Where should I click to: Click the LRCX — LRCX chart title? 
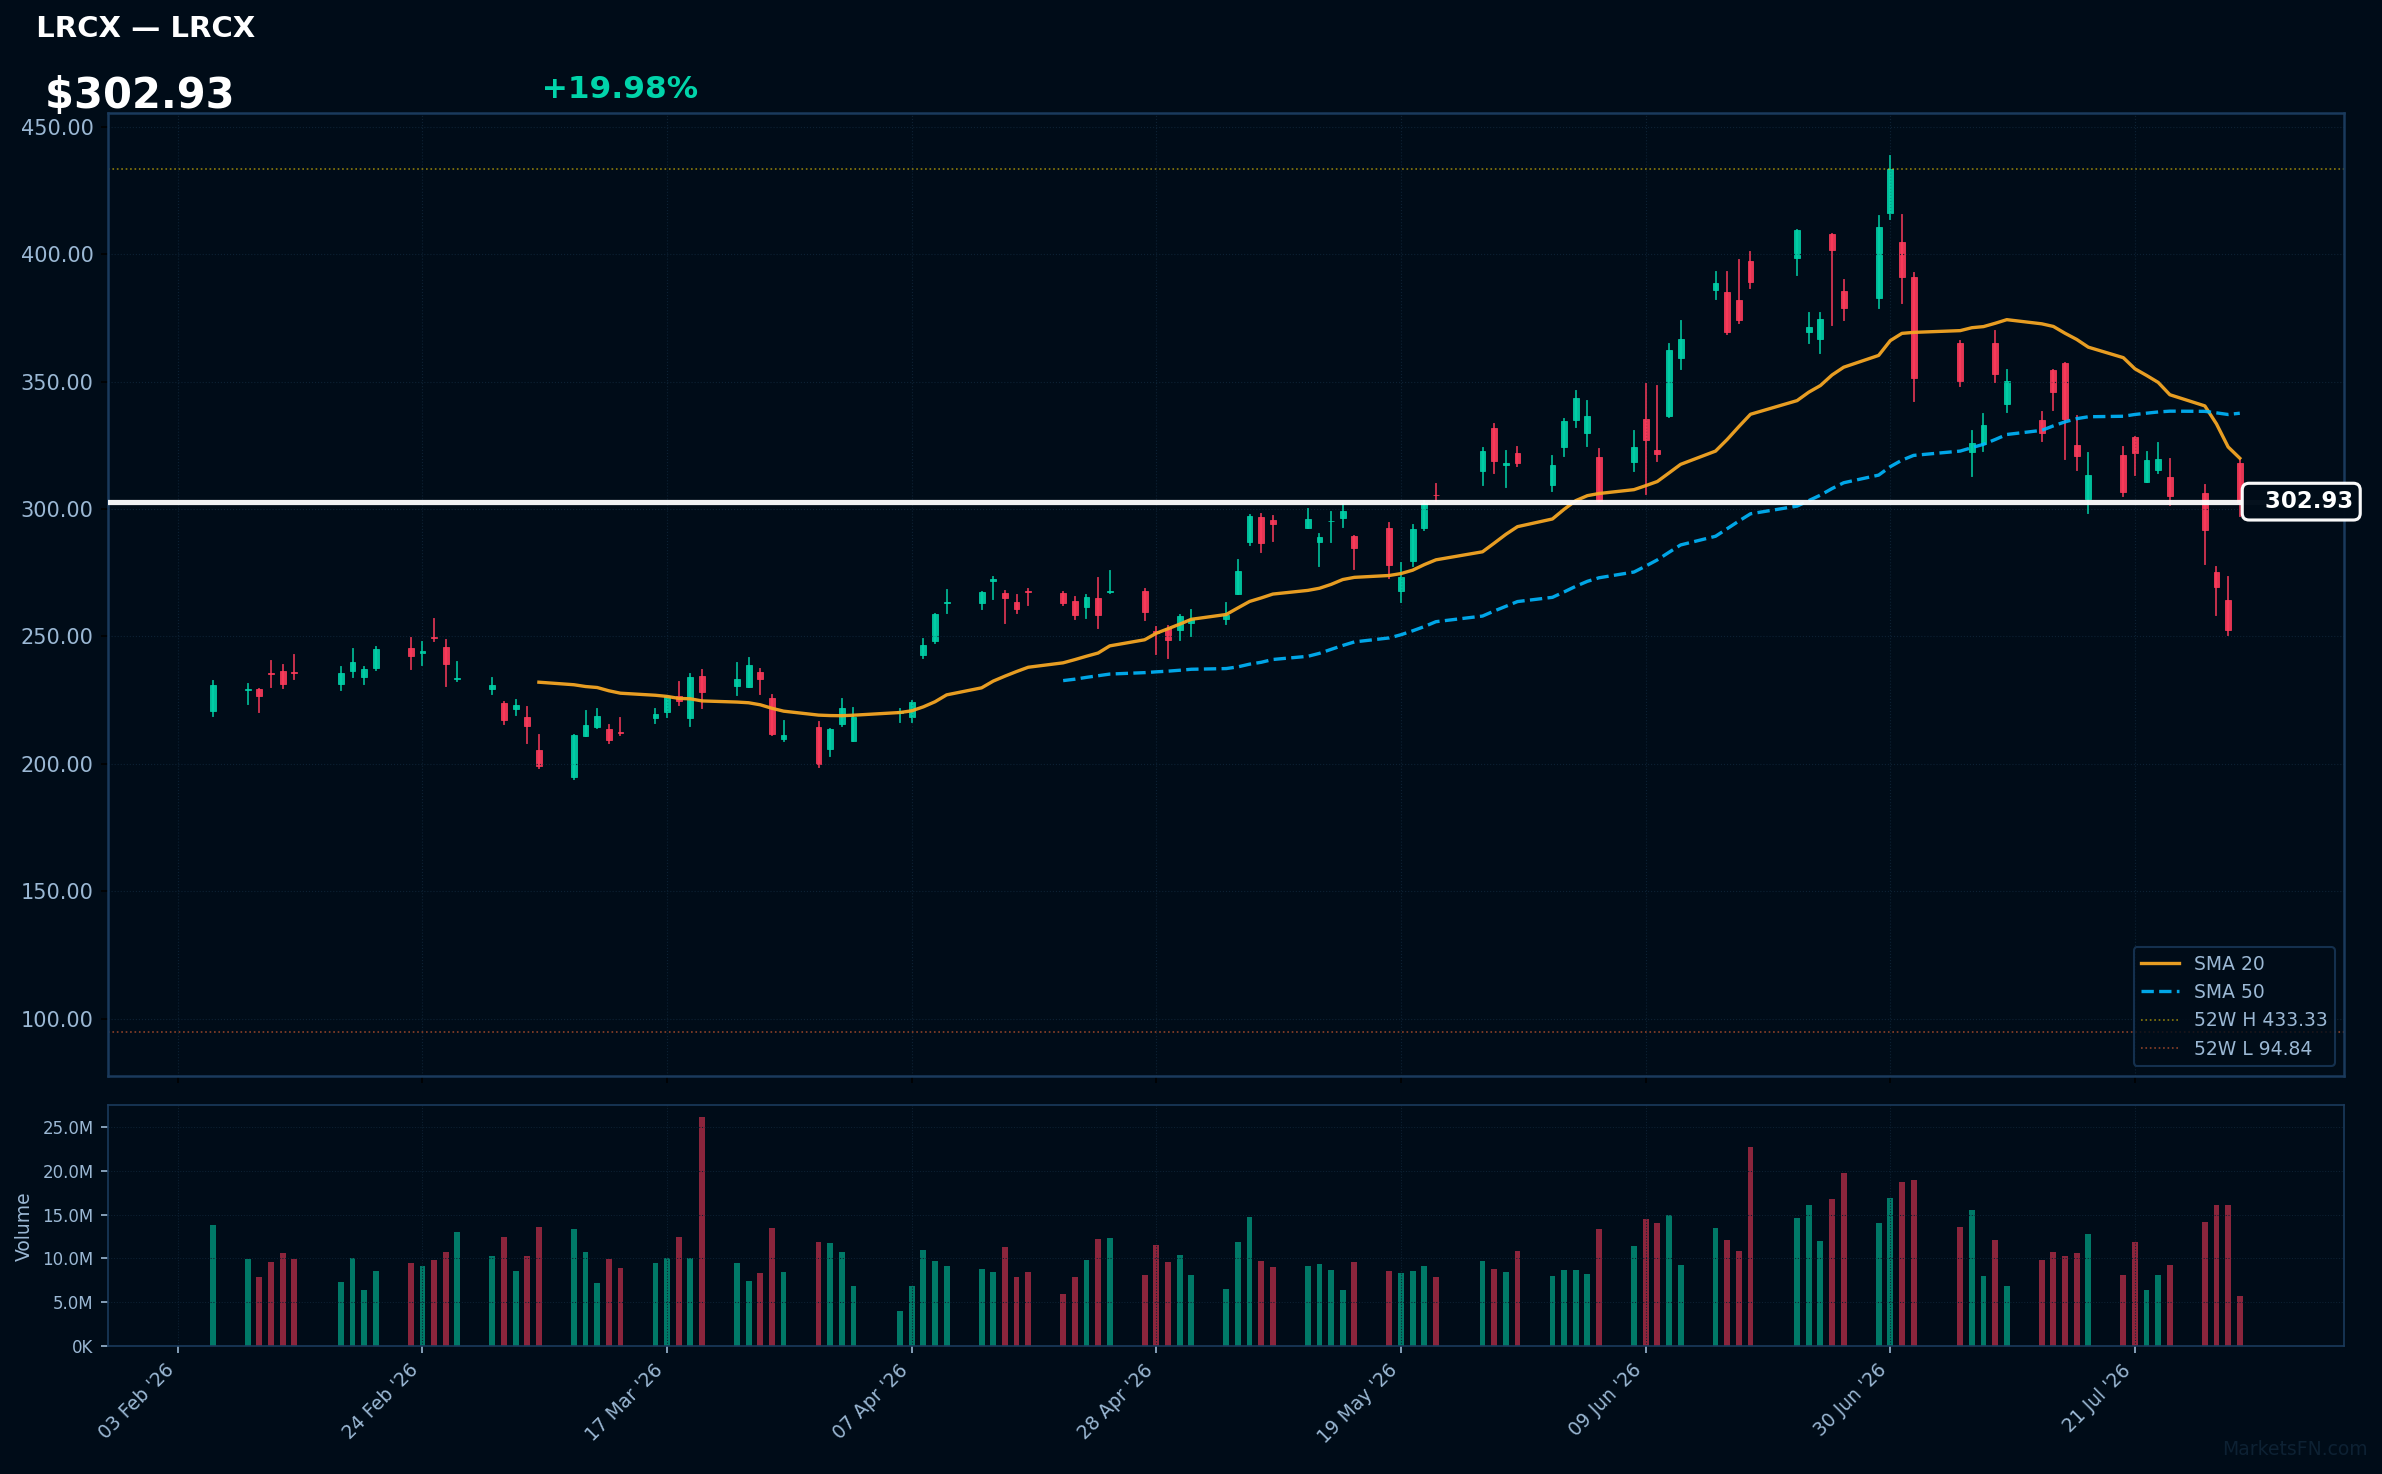pyautogui.click(x=145, y=27)
